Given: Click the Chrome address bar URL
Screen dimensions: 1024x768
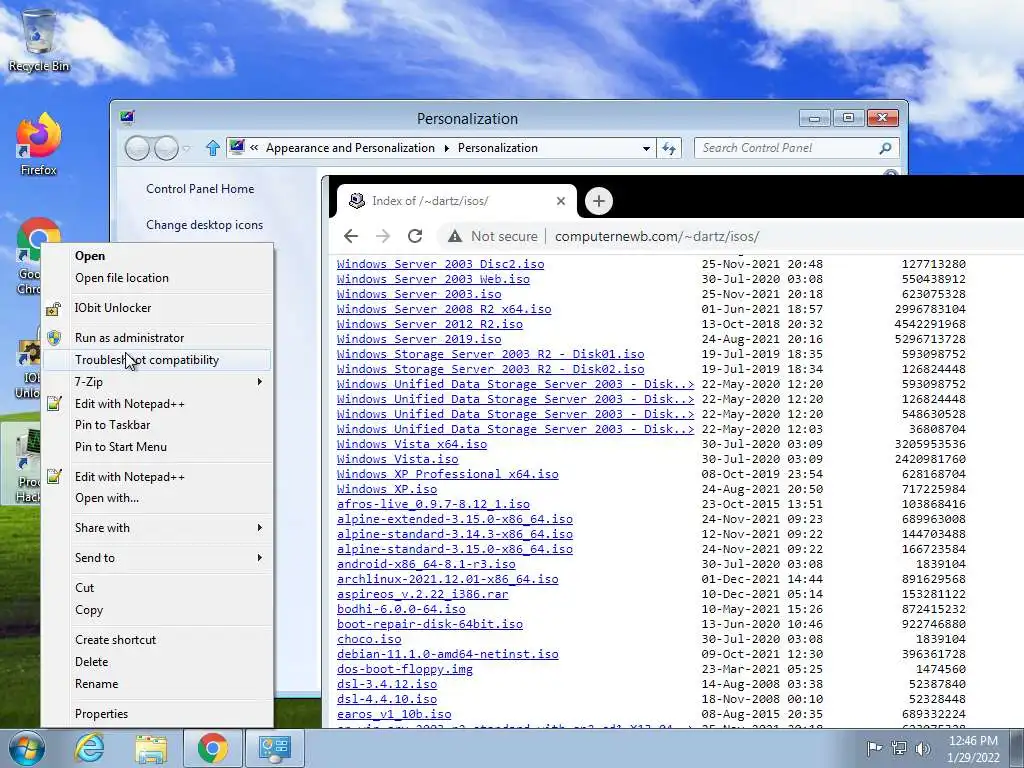Looking at the screenshot, I should click(x=657, y=236).
